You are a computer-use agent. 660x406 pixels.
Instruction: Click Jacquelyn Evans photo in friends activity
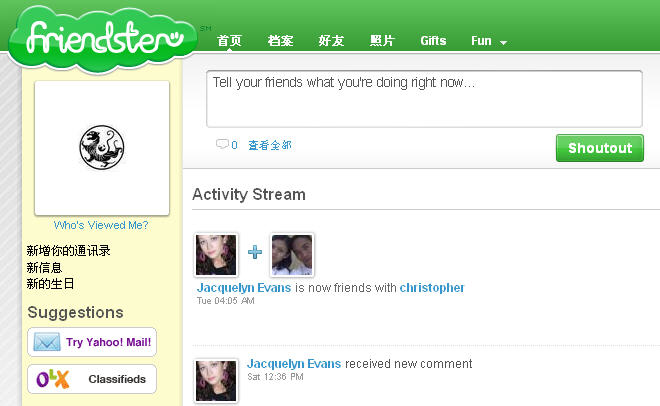pyautogui.click(x=216, y=255)
